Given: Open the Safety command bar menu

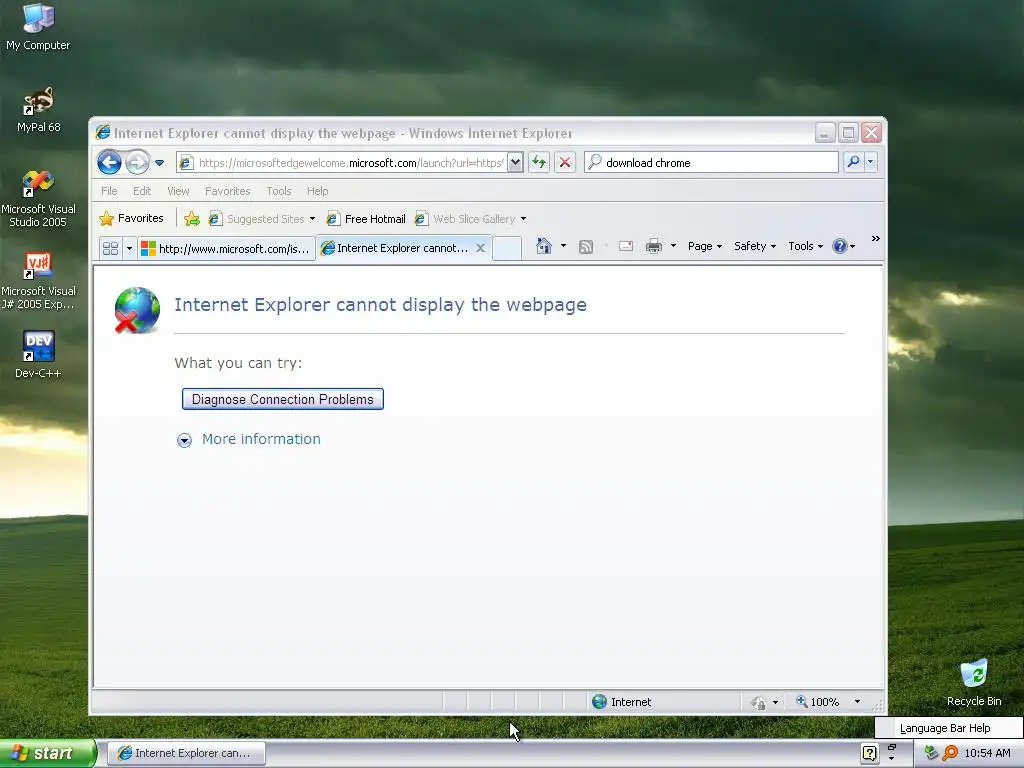Looking at the screenshot, I should tap(755, 246).
